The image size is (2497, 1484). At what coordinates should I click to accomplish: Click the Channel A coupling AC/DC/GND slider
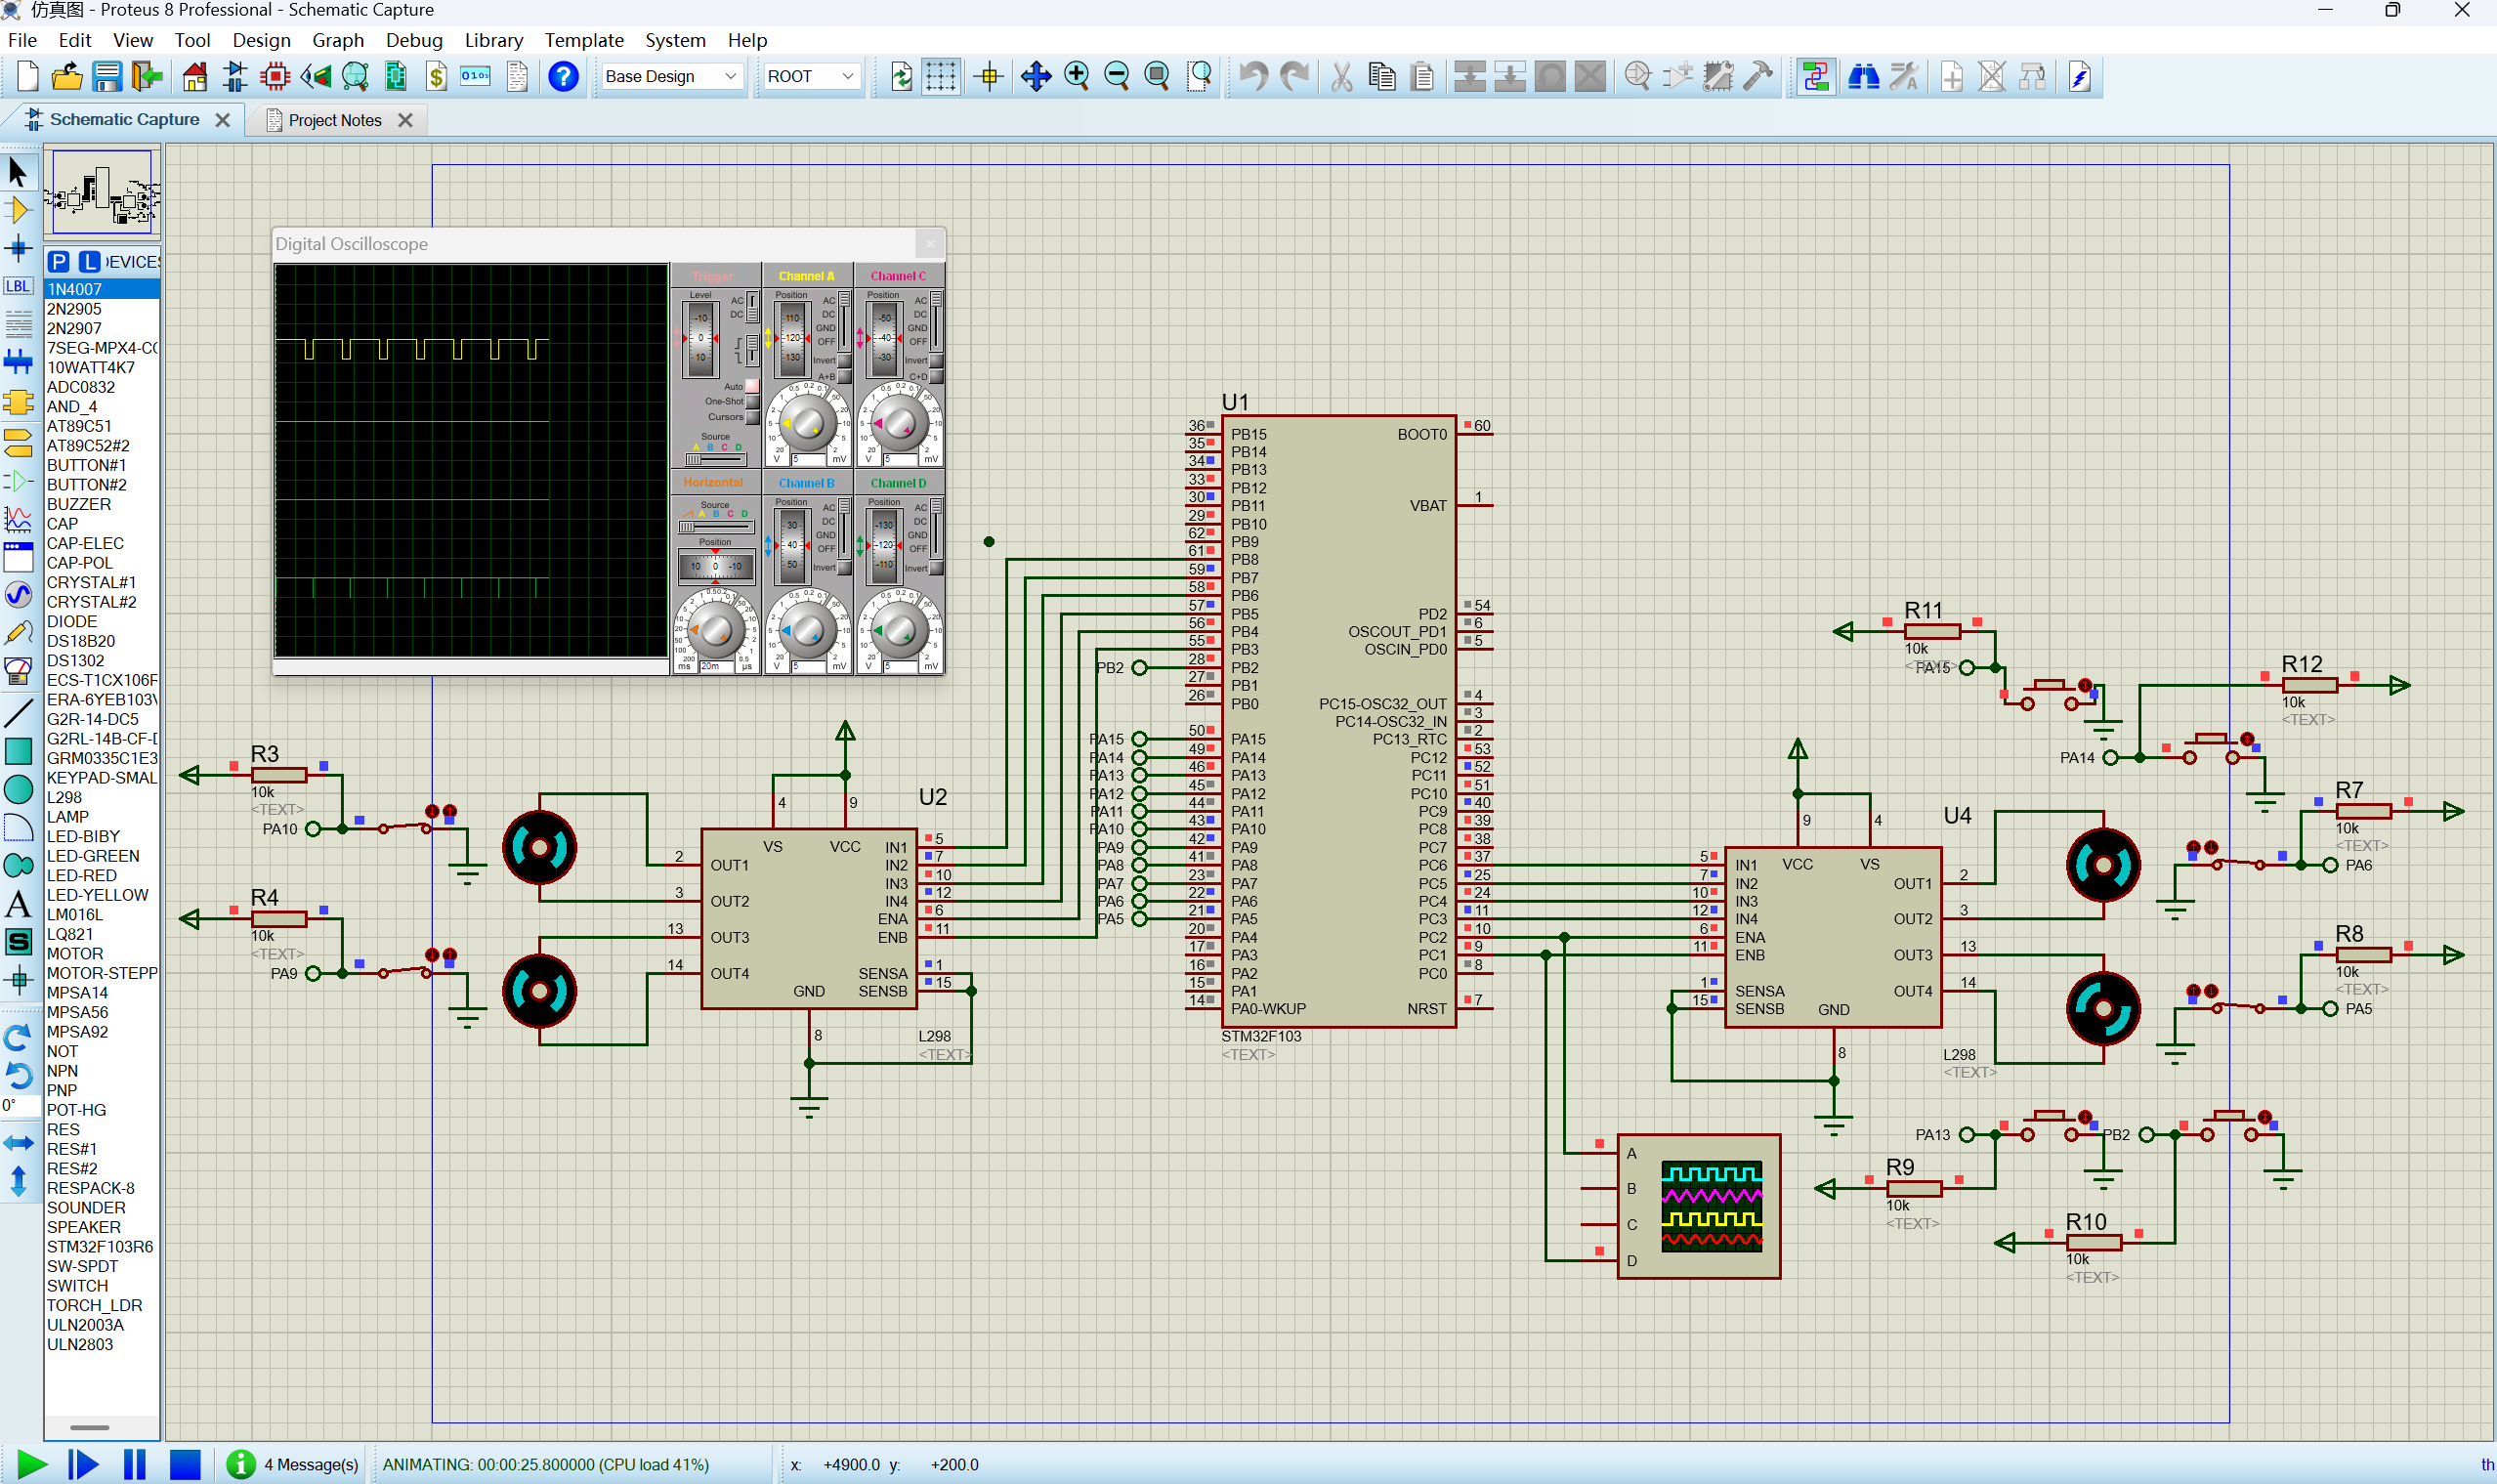point(845,319)
